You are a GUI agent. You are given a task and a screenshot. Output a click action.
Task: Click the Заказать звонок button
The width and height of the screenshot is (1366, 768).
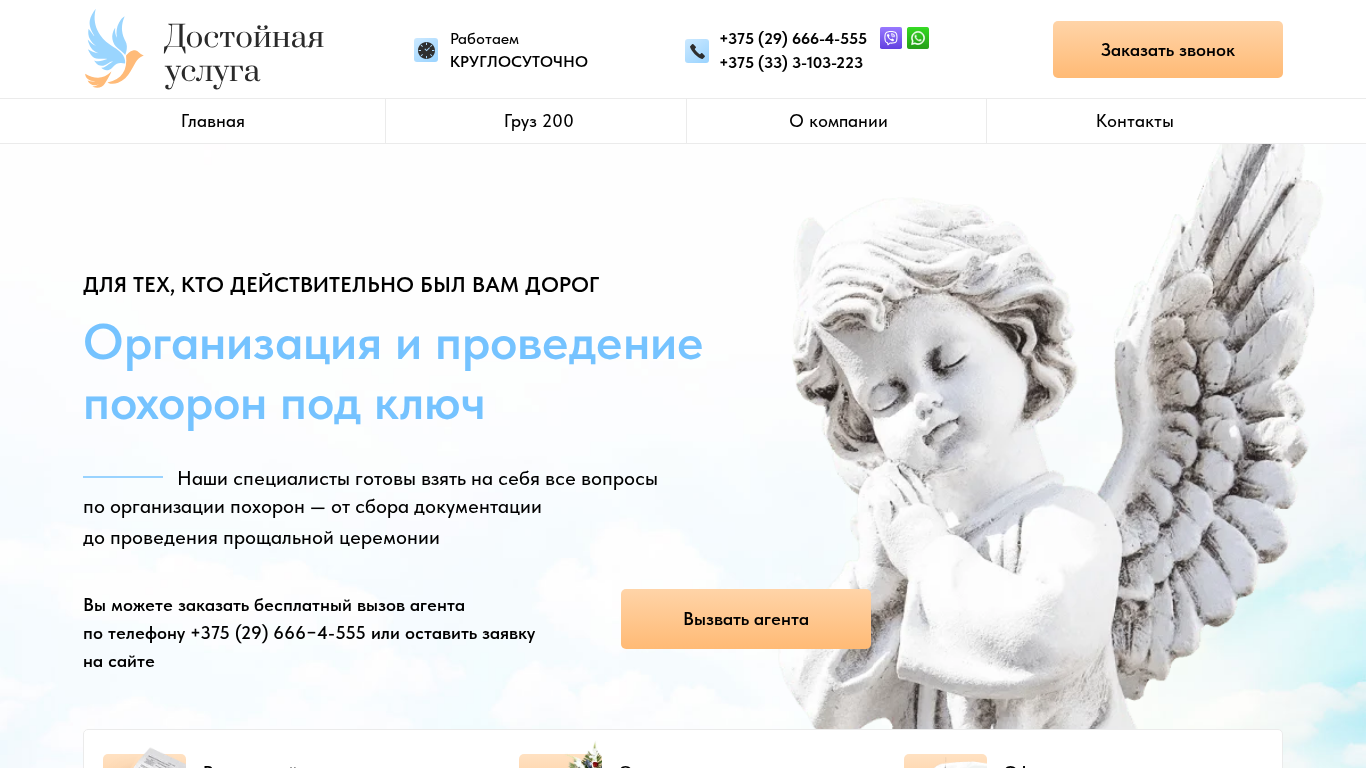pyautogui.click(x=1168, y=50)
